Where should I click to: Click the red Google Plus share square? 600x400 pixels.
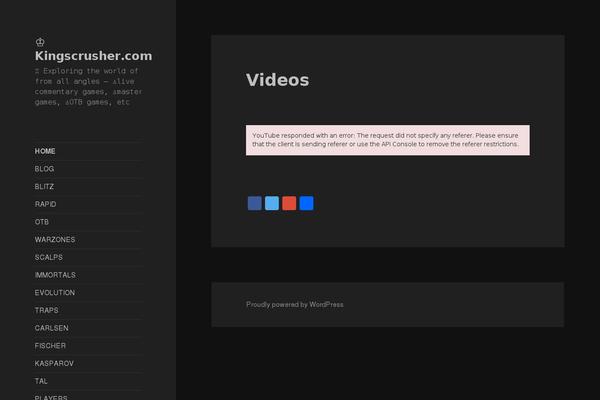tap(289, 203)
